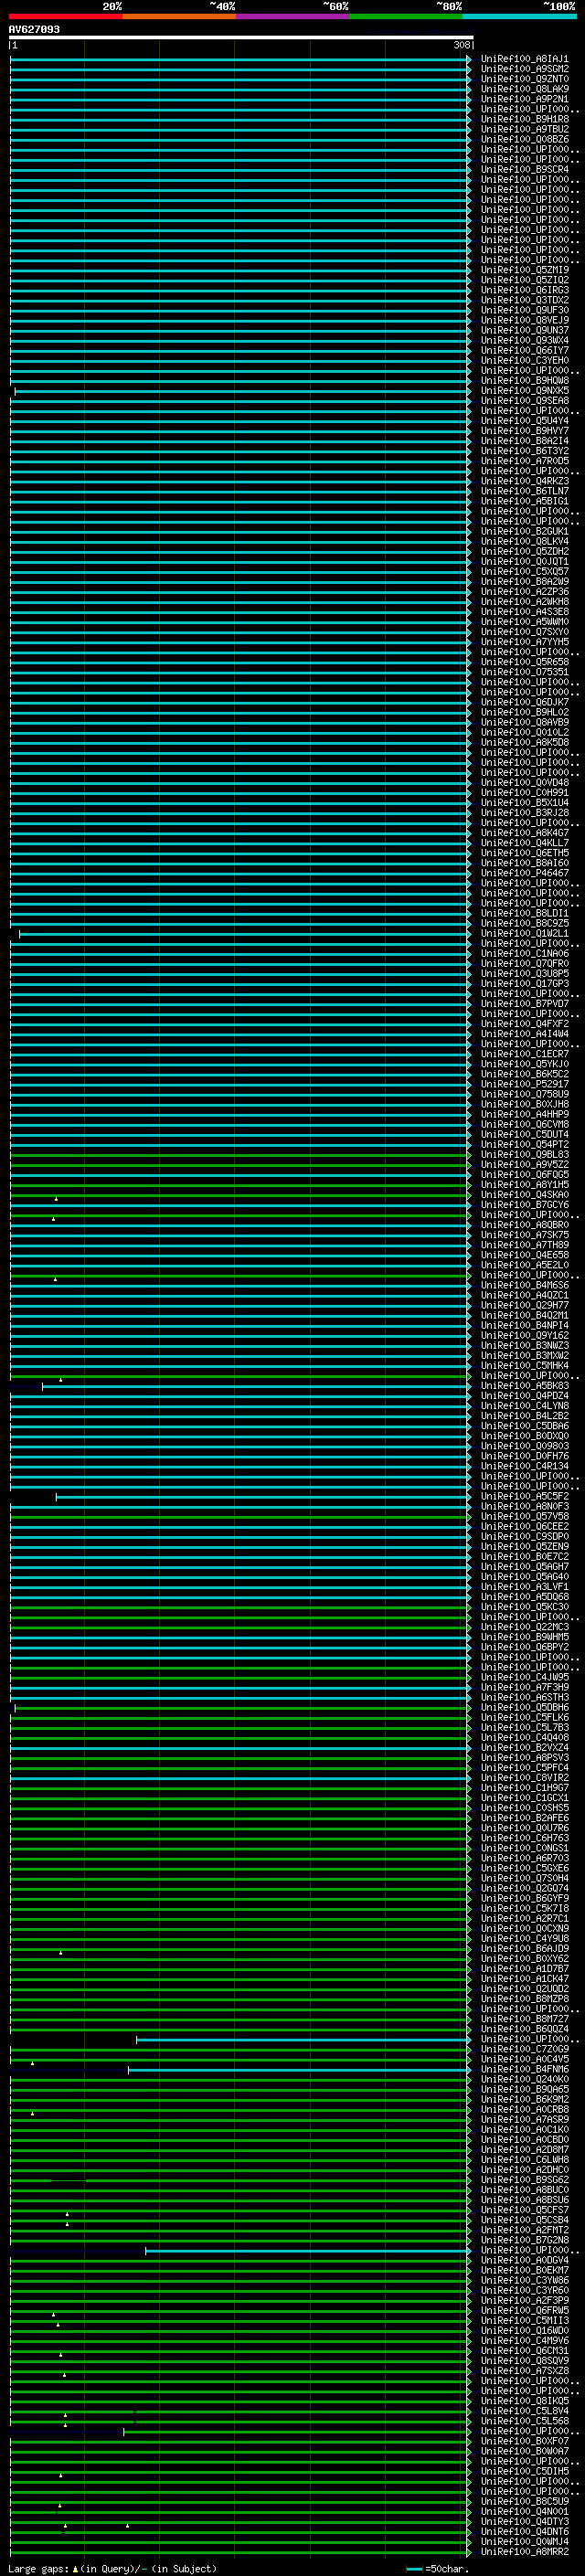Select hit label UniRef100_Q17GP3
Image resolution: width=585 pixels, height=2576 pixels.
525,984
